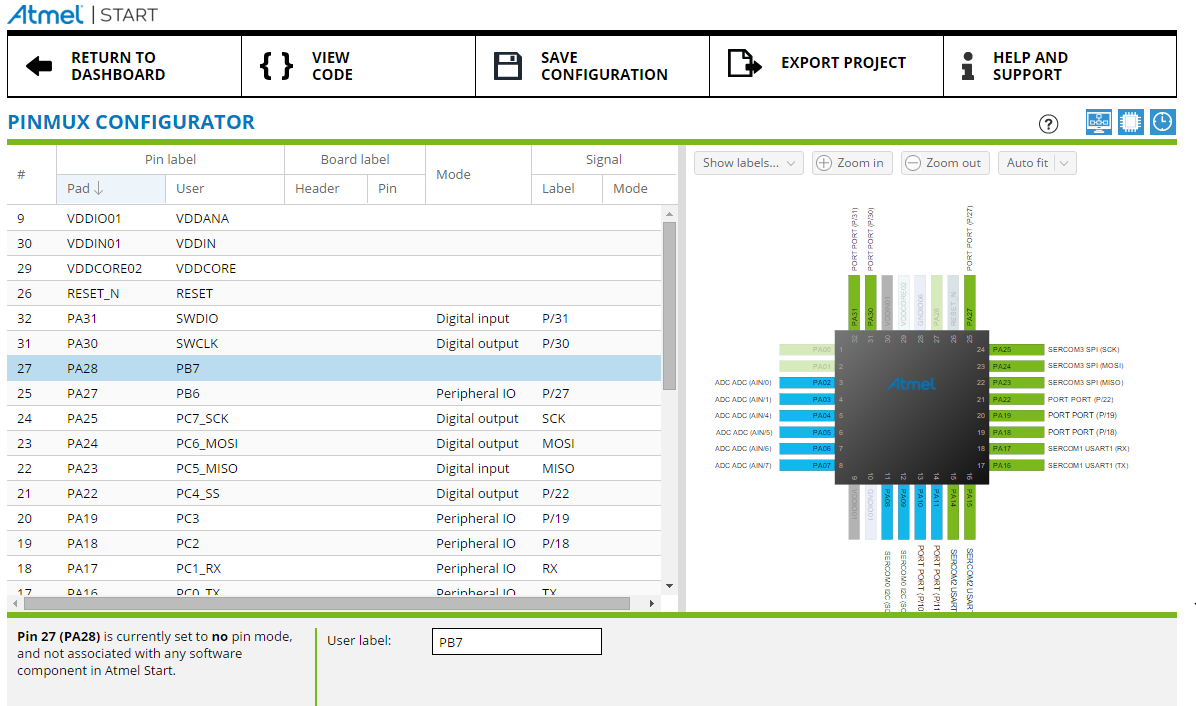Select the VDDIN01 VDDIN row
1196x706 pixels.
pyautogui.click(x=334, y=244)
